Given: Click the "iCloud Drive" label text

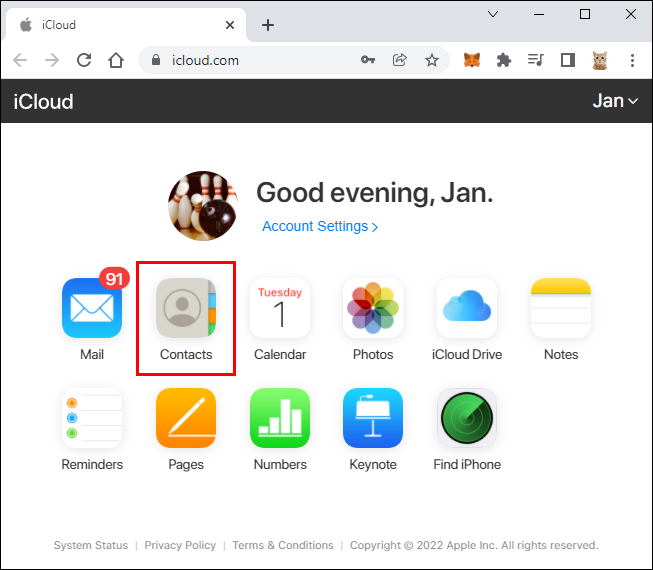Looking at the screenshot, I should (467, 354).
